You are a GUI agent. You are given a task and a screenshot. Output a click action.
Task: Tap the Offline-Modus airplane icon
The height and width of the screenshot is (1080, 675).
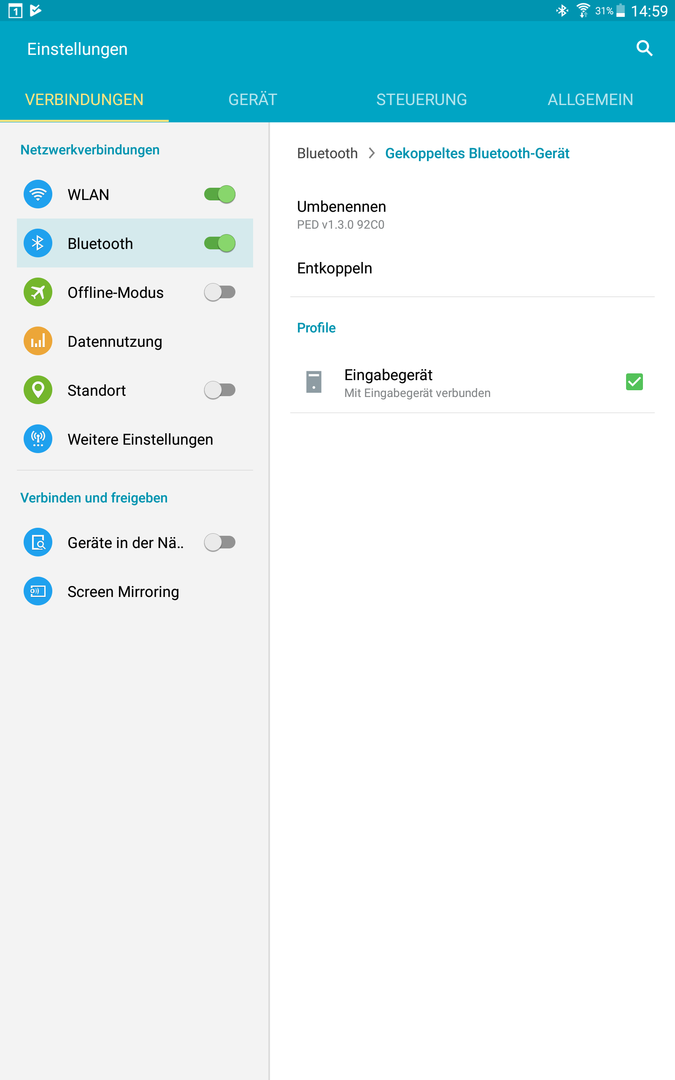click(x=38, y=292)
